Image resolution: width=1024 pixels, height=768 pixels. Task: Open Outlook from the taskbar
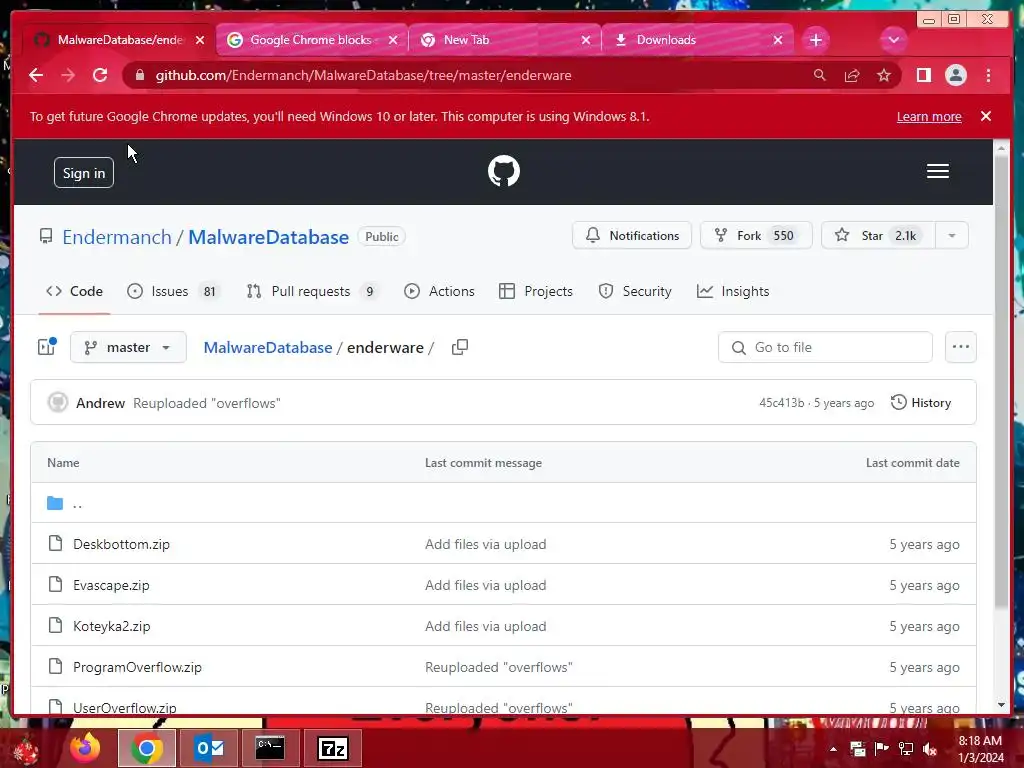coord(209,748)
